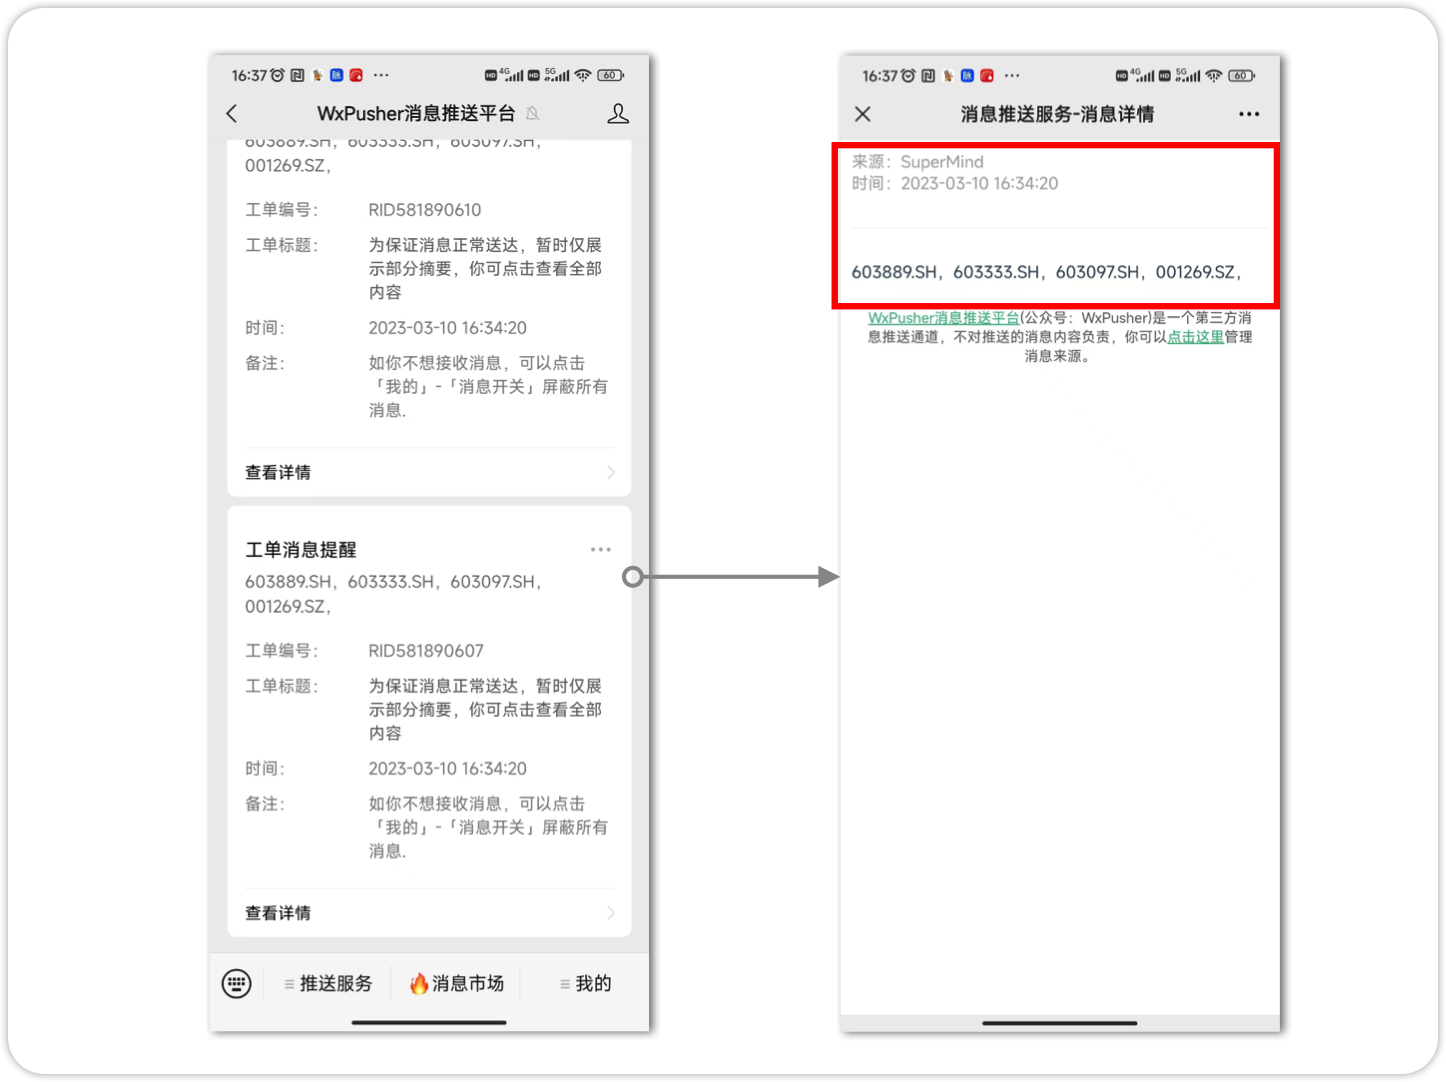Screen dimensions: 1446x1082
Task: Select the detail page time 2023-03-10 16:34:20
Action: click(x=980, y=184)
